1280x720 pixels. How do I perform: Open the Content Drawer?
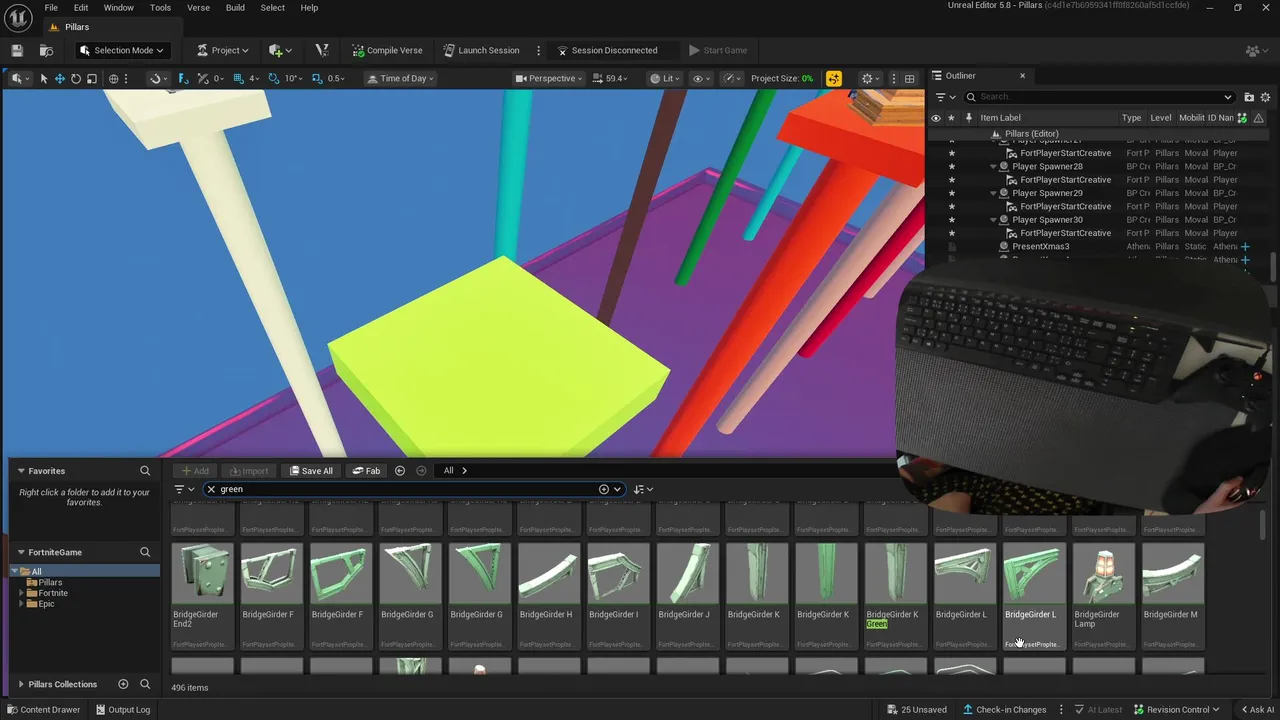click(43, 710)
